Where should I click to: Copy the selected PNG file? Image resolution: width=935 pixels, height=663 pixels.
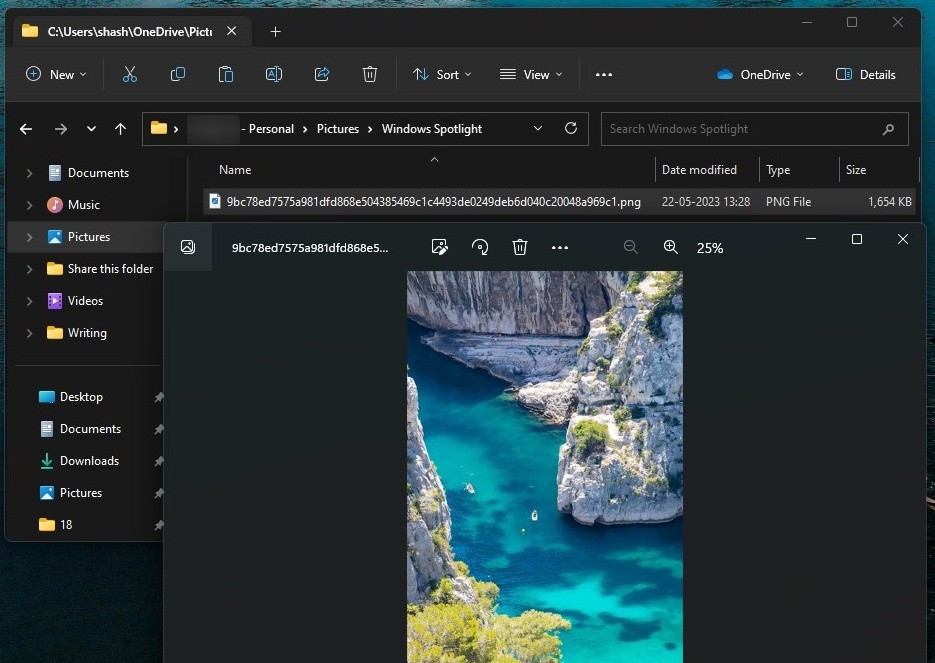(x=178, y=74)
